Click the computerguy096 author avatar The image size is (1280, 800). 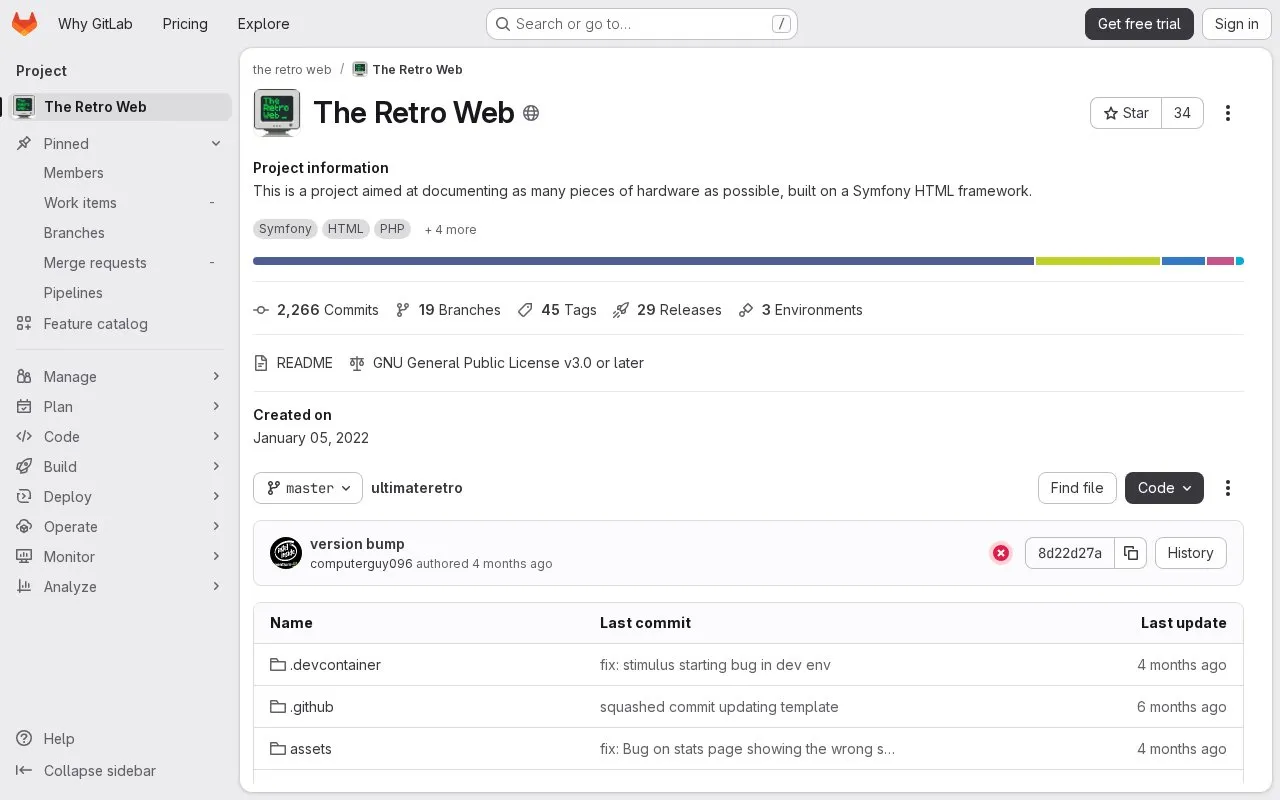tap(286, 553)
